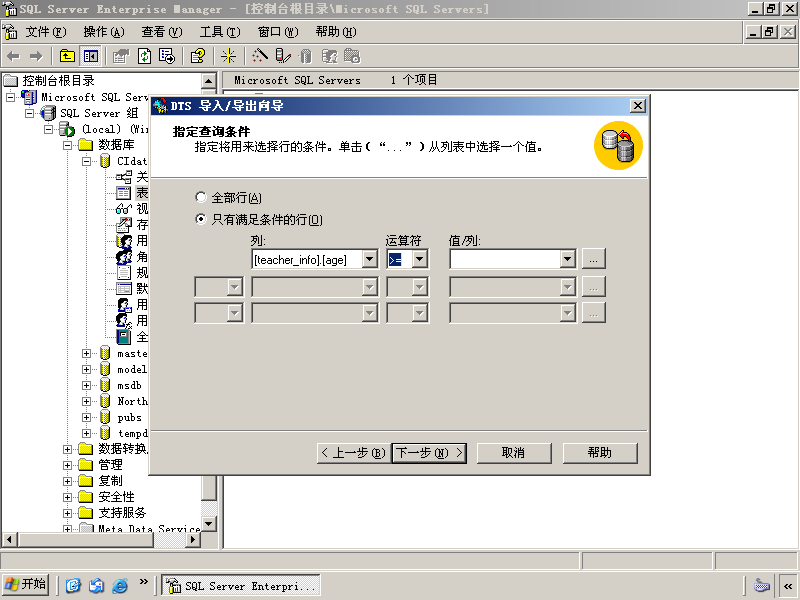Viewport: 800px width, 600px height.
Task: Open the Windows 开始 Start button
Action: click(x=26, y=585)
